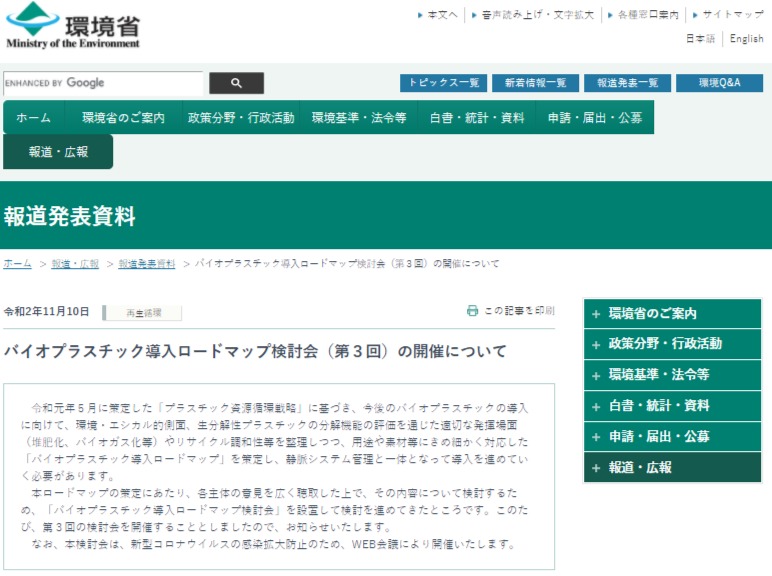Click the Ministry of the Environment logo
This screenshot has width=772, height=576.
click(x=73, y=26)
